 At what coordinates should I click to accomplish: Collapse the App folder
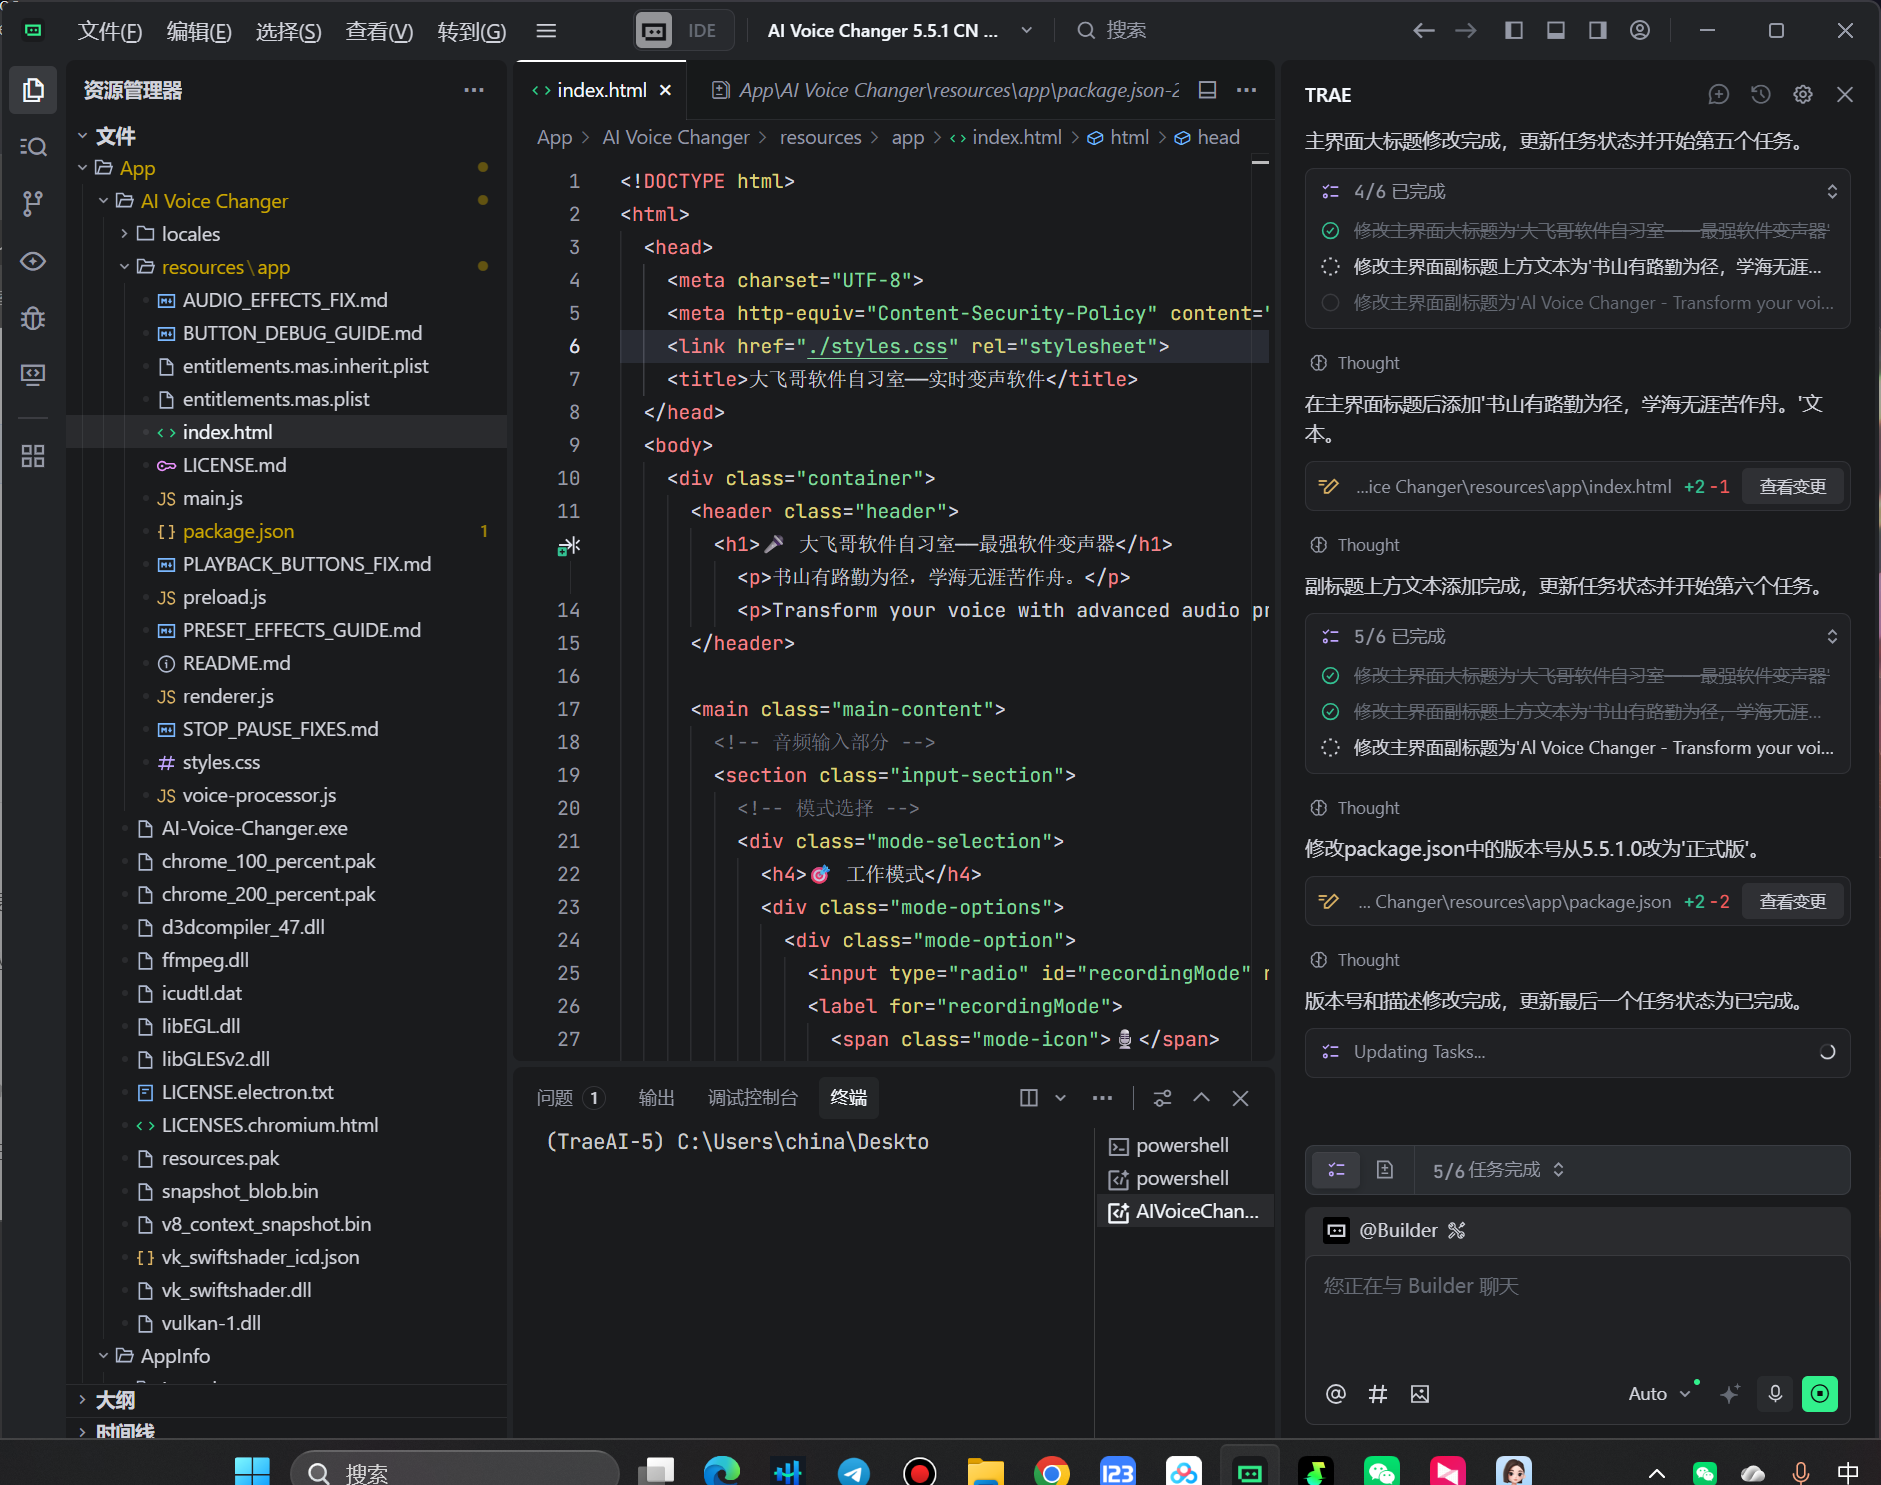(83, 168)
